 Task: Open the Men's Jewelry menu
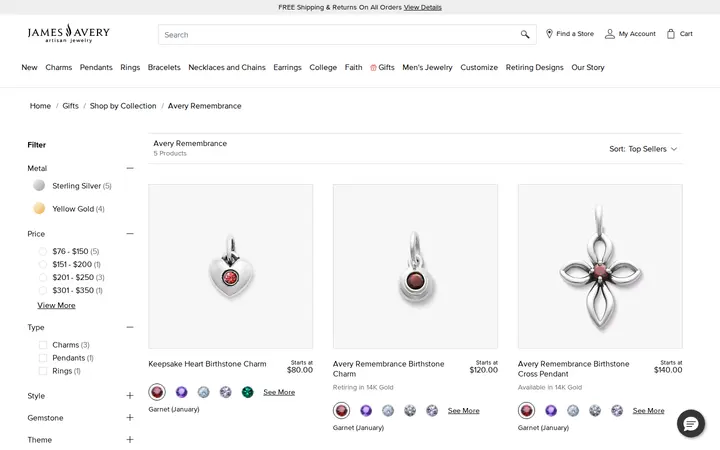click(x=427, y=68)
